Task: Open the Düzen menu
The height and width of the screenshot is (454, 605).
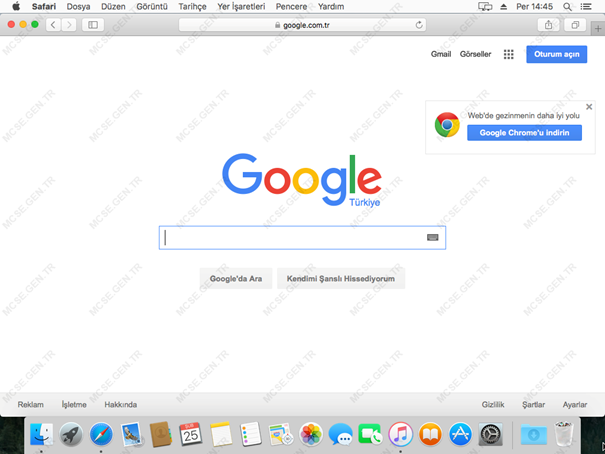Action: point(113,7)
